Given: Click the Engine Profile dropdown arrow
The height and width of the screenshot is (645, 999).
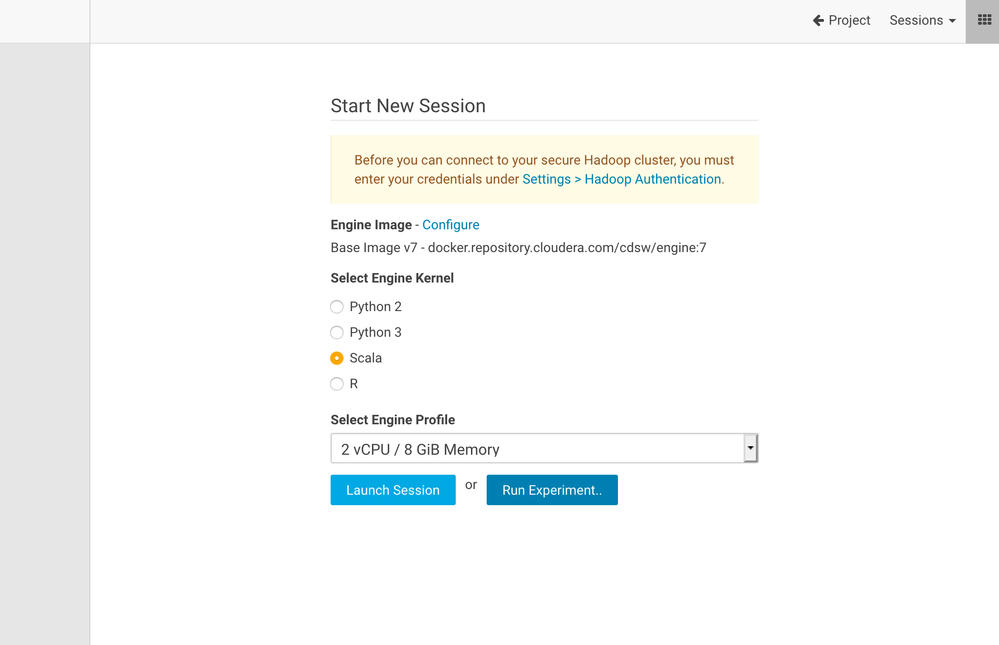Looking at the screenshot, I should pyautogui.click(x=750, y=449).
